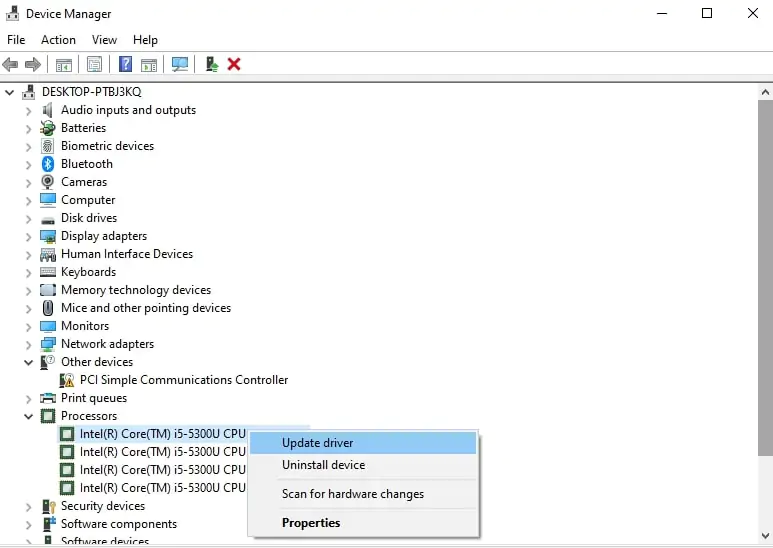The width and height of the screenshot is (773, 548).
Task: Close the Device Manager window
Action: click(753, 13)
